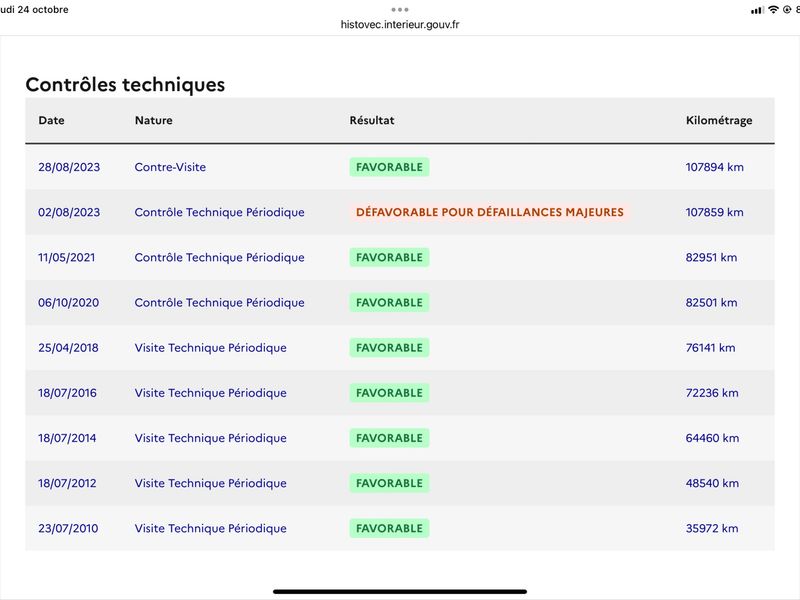Tap the home indicator bar
800x600 pixels.
coord(400,592)
